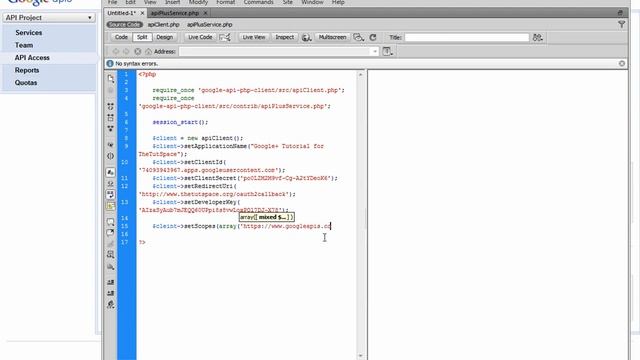640x360 pixels.
Task: Click the Recent Snippets icon
Action: tap(111, 254)
